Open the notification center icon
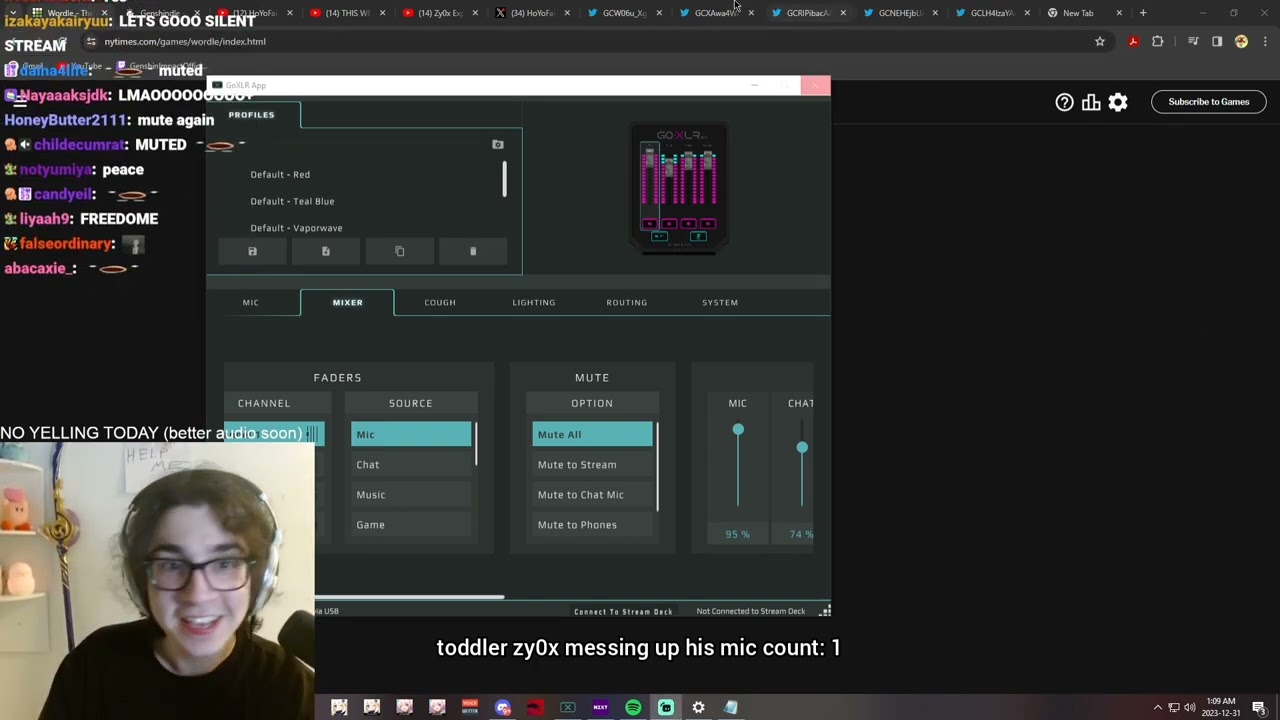The image size is (1280, 720). (1259, 708)
